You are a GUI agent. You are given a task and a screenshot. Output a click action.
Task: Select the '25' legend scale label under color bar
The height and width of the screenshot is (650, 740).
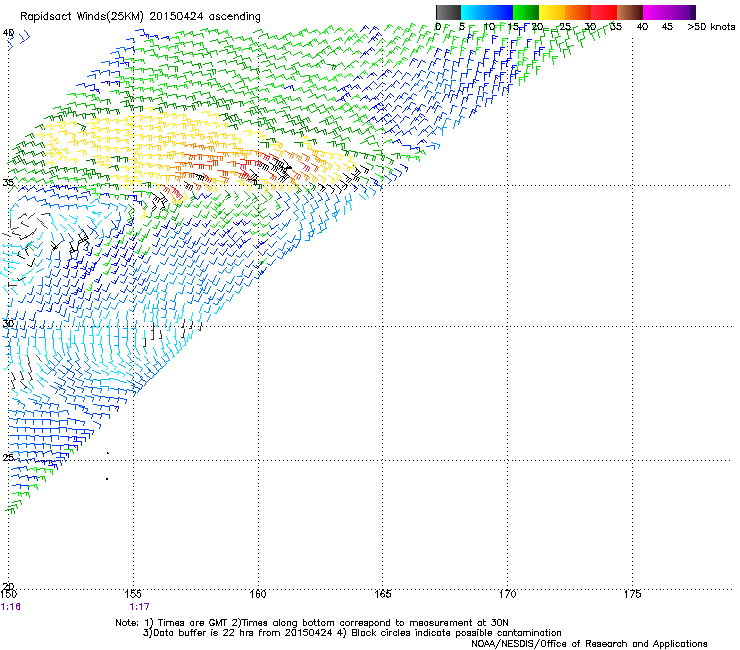click(565, 27)
